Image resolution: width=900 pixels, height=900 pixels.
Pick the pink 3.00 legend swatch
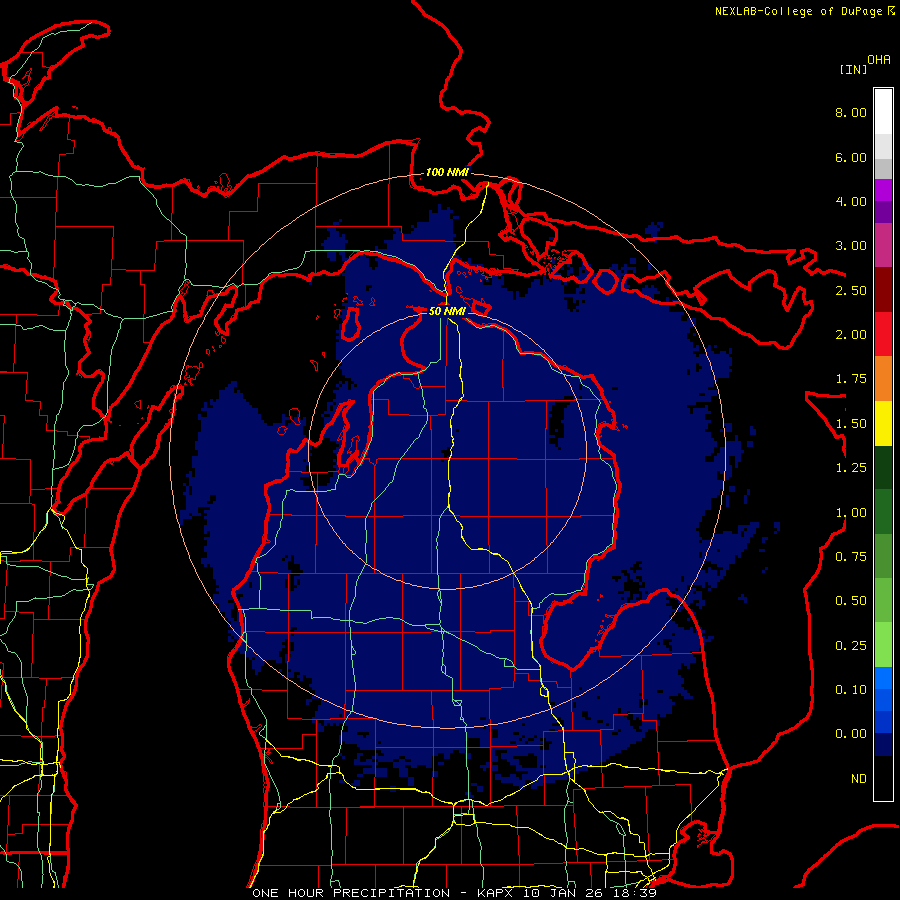883,246
